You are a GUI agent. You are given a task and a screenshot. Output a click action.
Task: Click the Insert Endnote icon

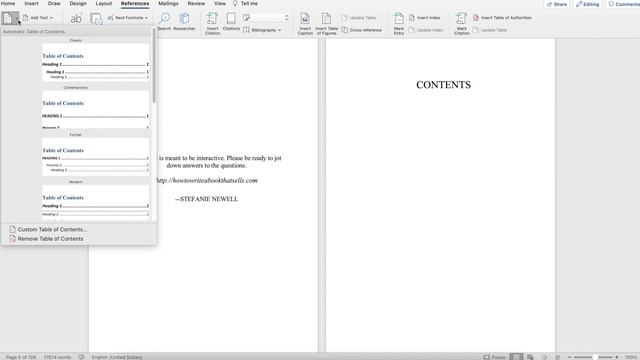pyautogui.click(x=96, y=19)
